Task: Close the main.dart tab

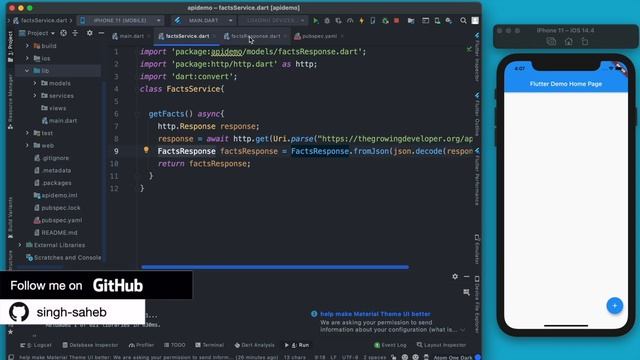Action: pos(149,36)
